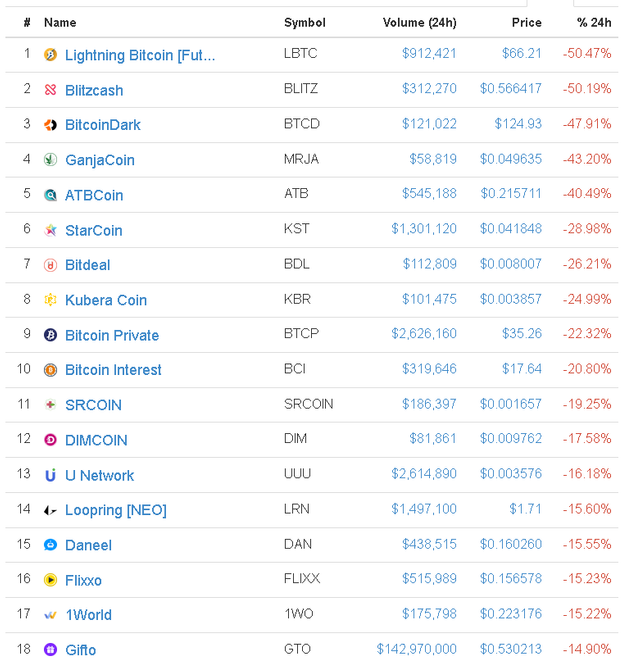The height and width of the screenshot is (664, 640).
Task: Click the Daneel blue robot icon
Action: pos(50,545)
